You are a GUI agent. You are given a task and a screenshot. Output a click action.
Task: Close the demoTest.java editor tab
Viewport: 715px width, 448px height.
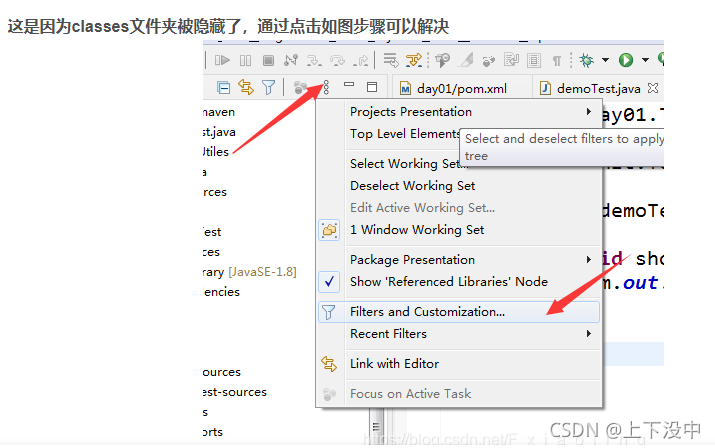point(653,88)
